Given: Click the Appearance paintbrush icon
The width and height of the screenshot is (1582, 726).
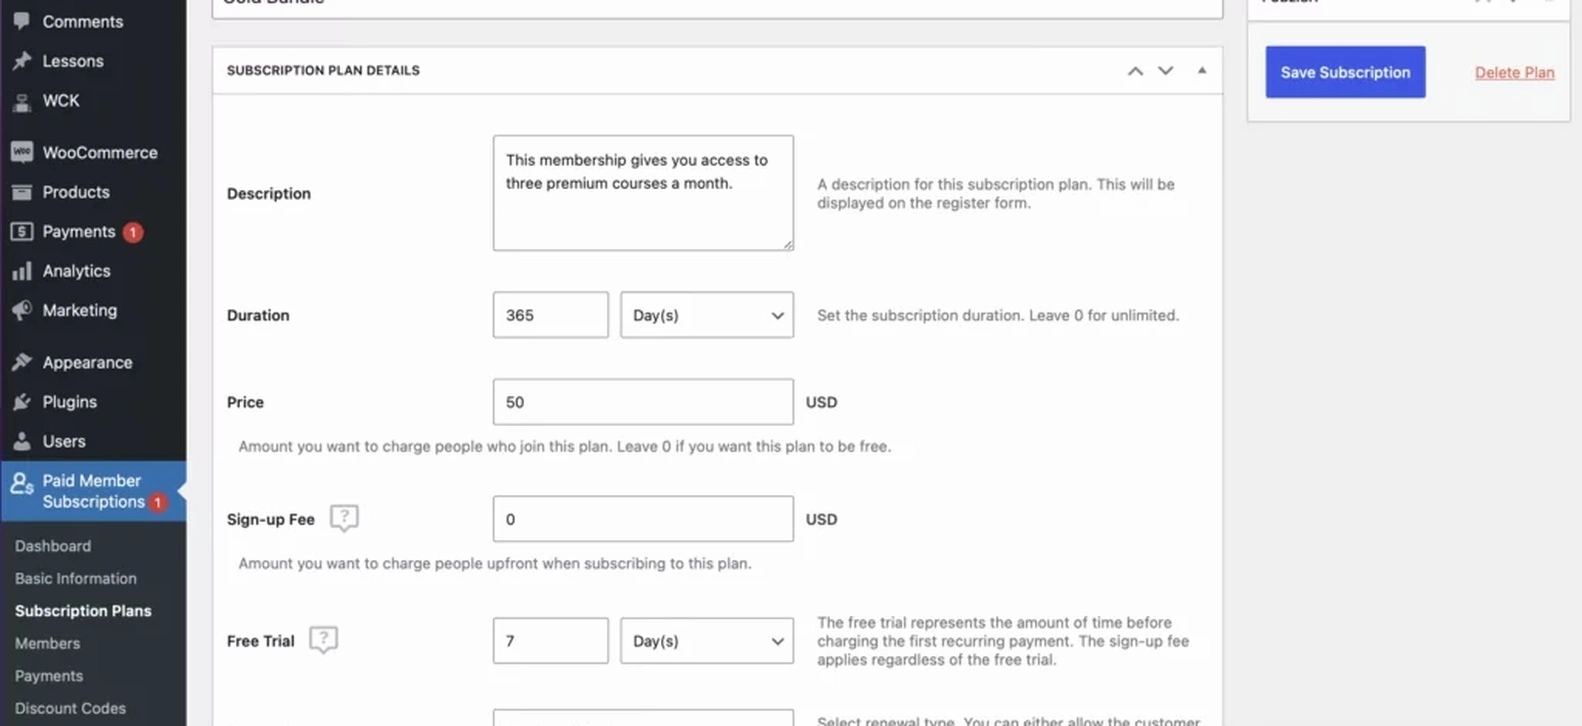Looking at the screenshot, I should pyautogui.click(x=21, y=362).
